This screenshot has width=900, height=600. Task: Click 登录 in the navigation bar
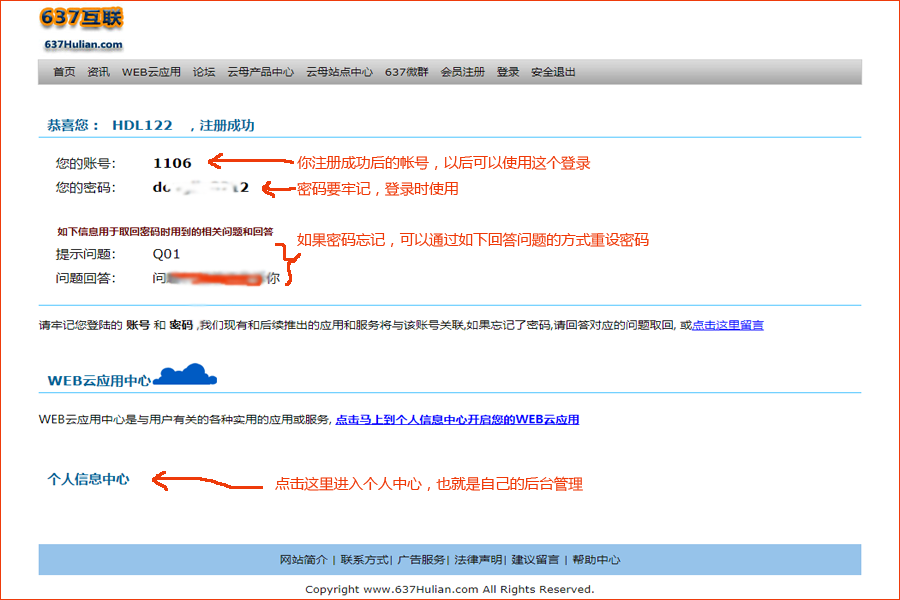click(508, 72)
